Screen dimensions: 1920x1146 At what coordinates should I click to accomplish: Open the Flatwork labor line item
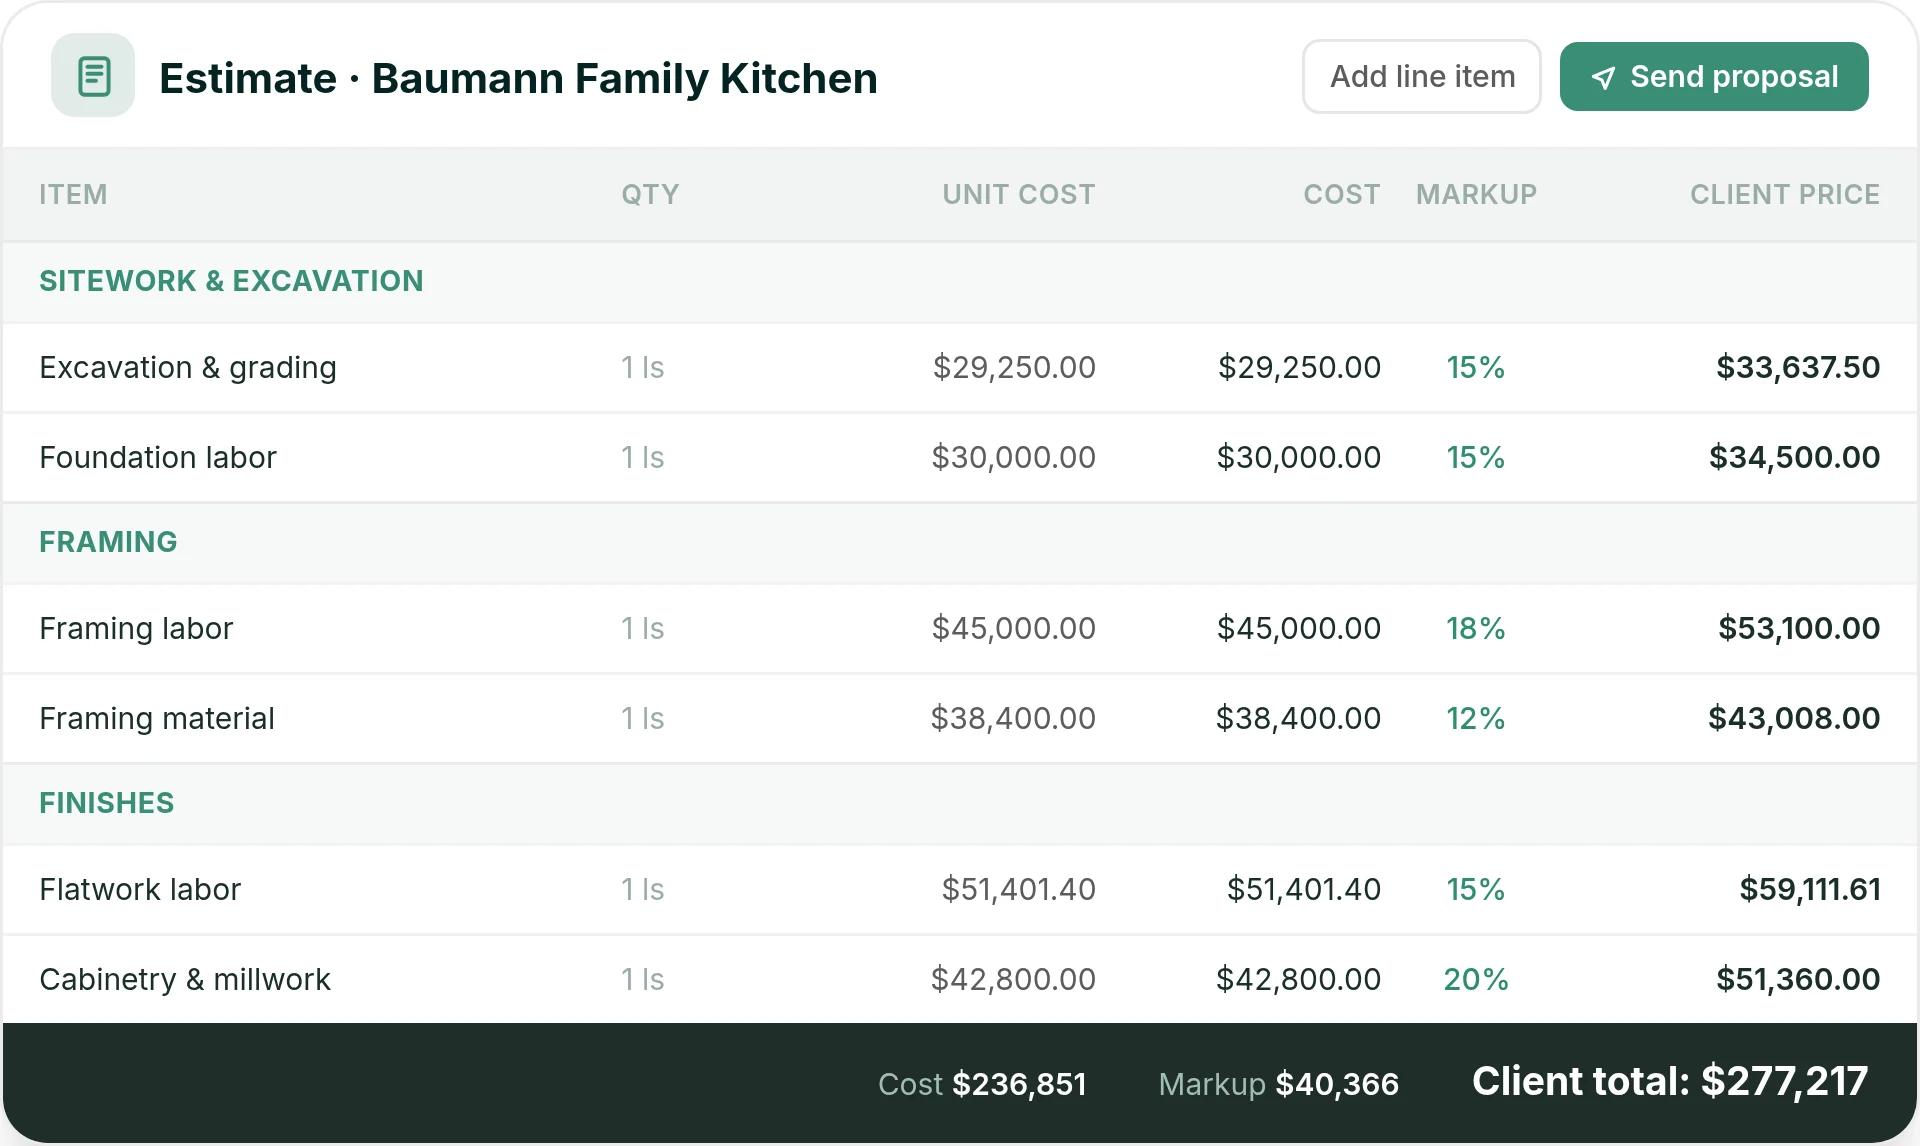(x=960, y=889)
